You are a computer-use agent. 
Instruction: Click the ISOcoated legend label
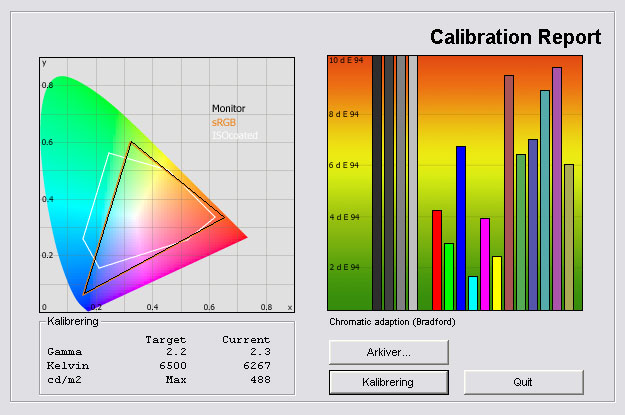231,135
